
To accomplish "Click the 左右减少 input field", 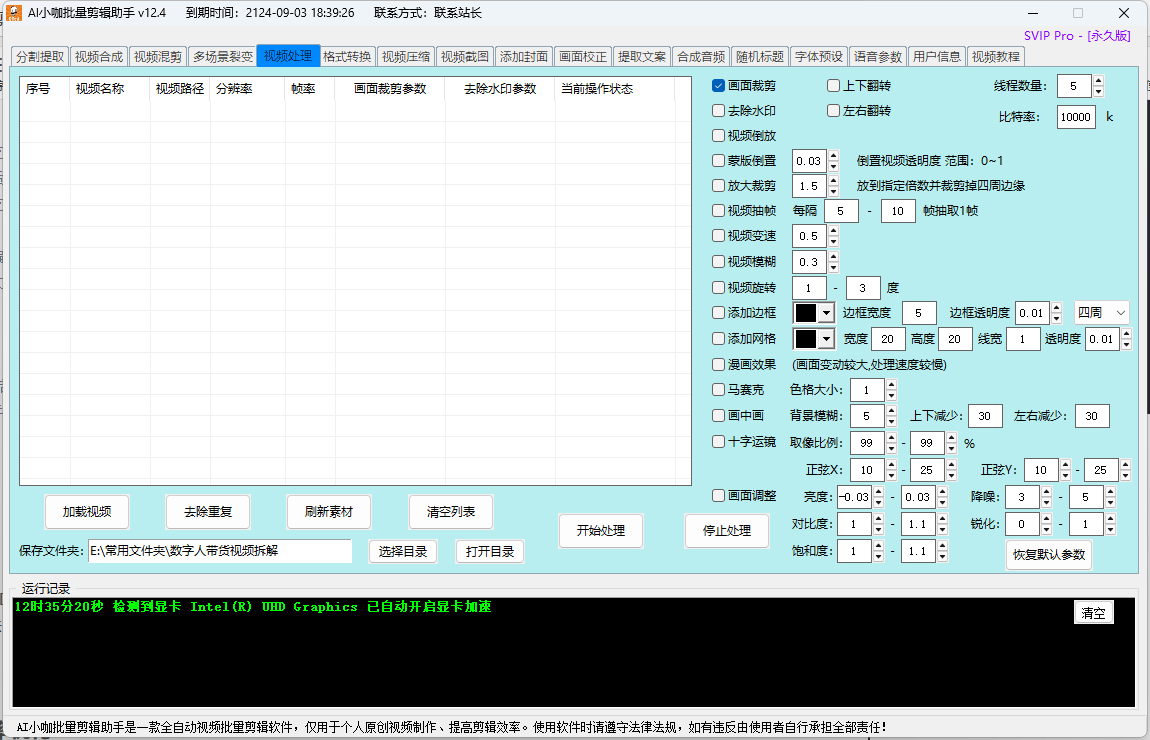I will click(1092, 416).
